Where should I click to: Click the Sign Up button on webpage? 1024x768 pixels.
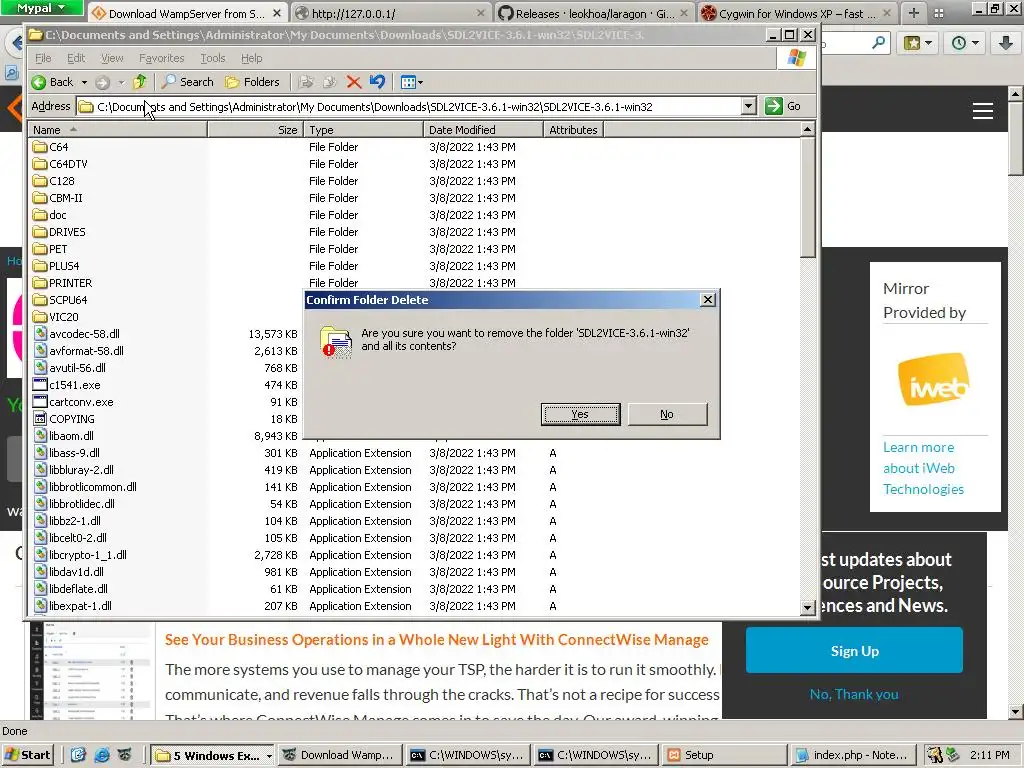[854, 650]
